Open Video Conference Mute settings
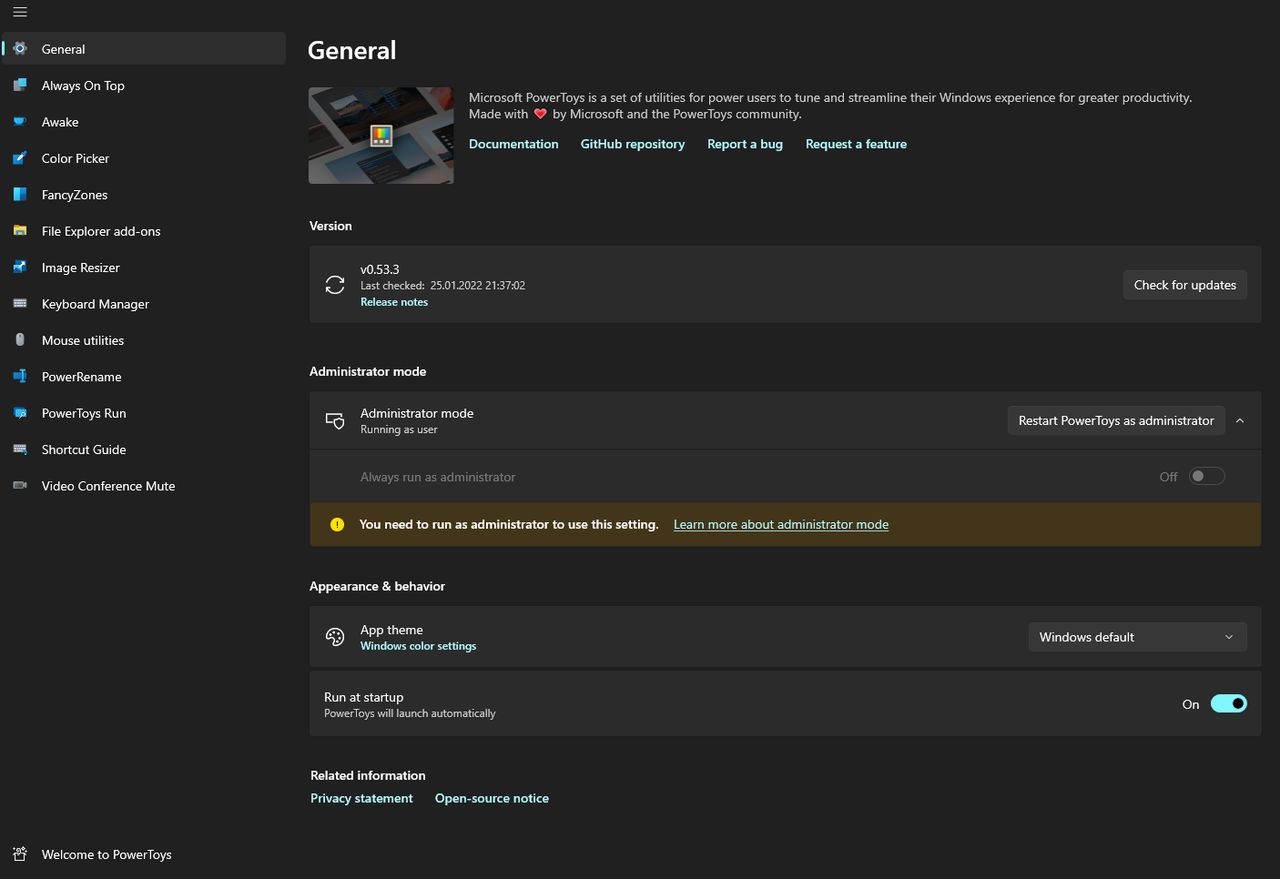Image resolution: width=1280 pixels, height=879 pixels. pos(143,485)
